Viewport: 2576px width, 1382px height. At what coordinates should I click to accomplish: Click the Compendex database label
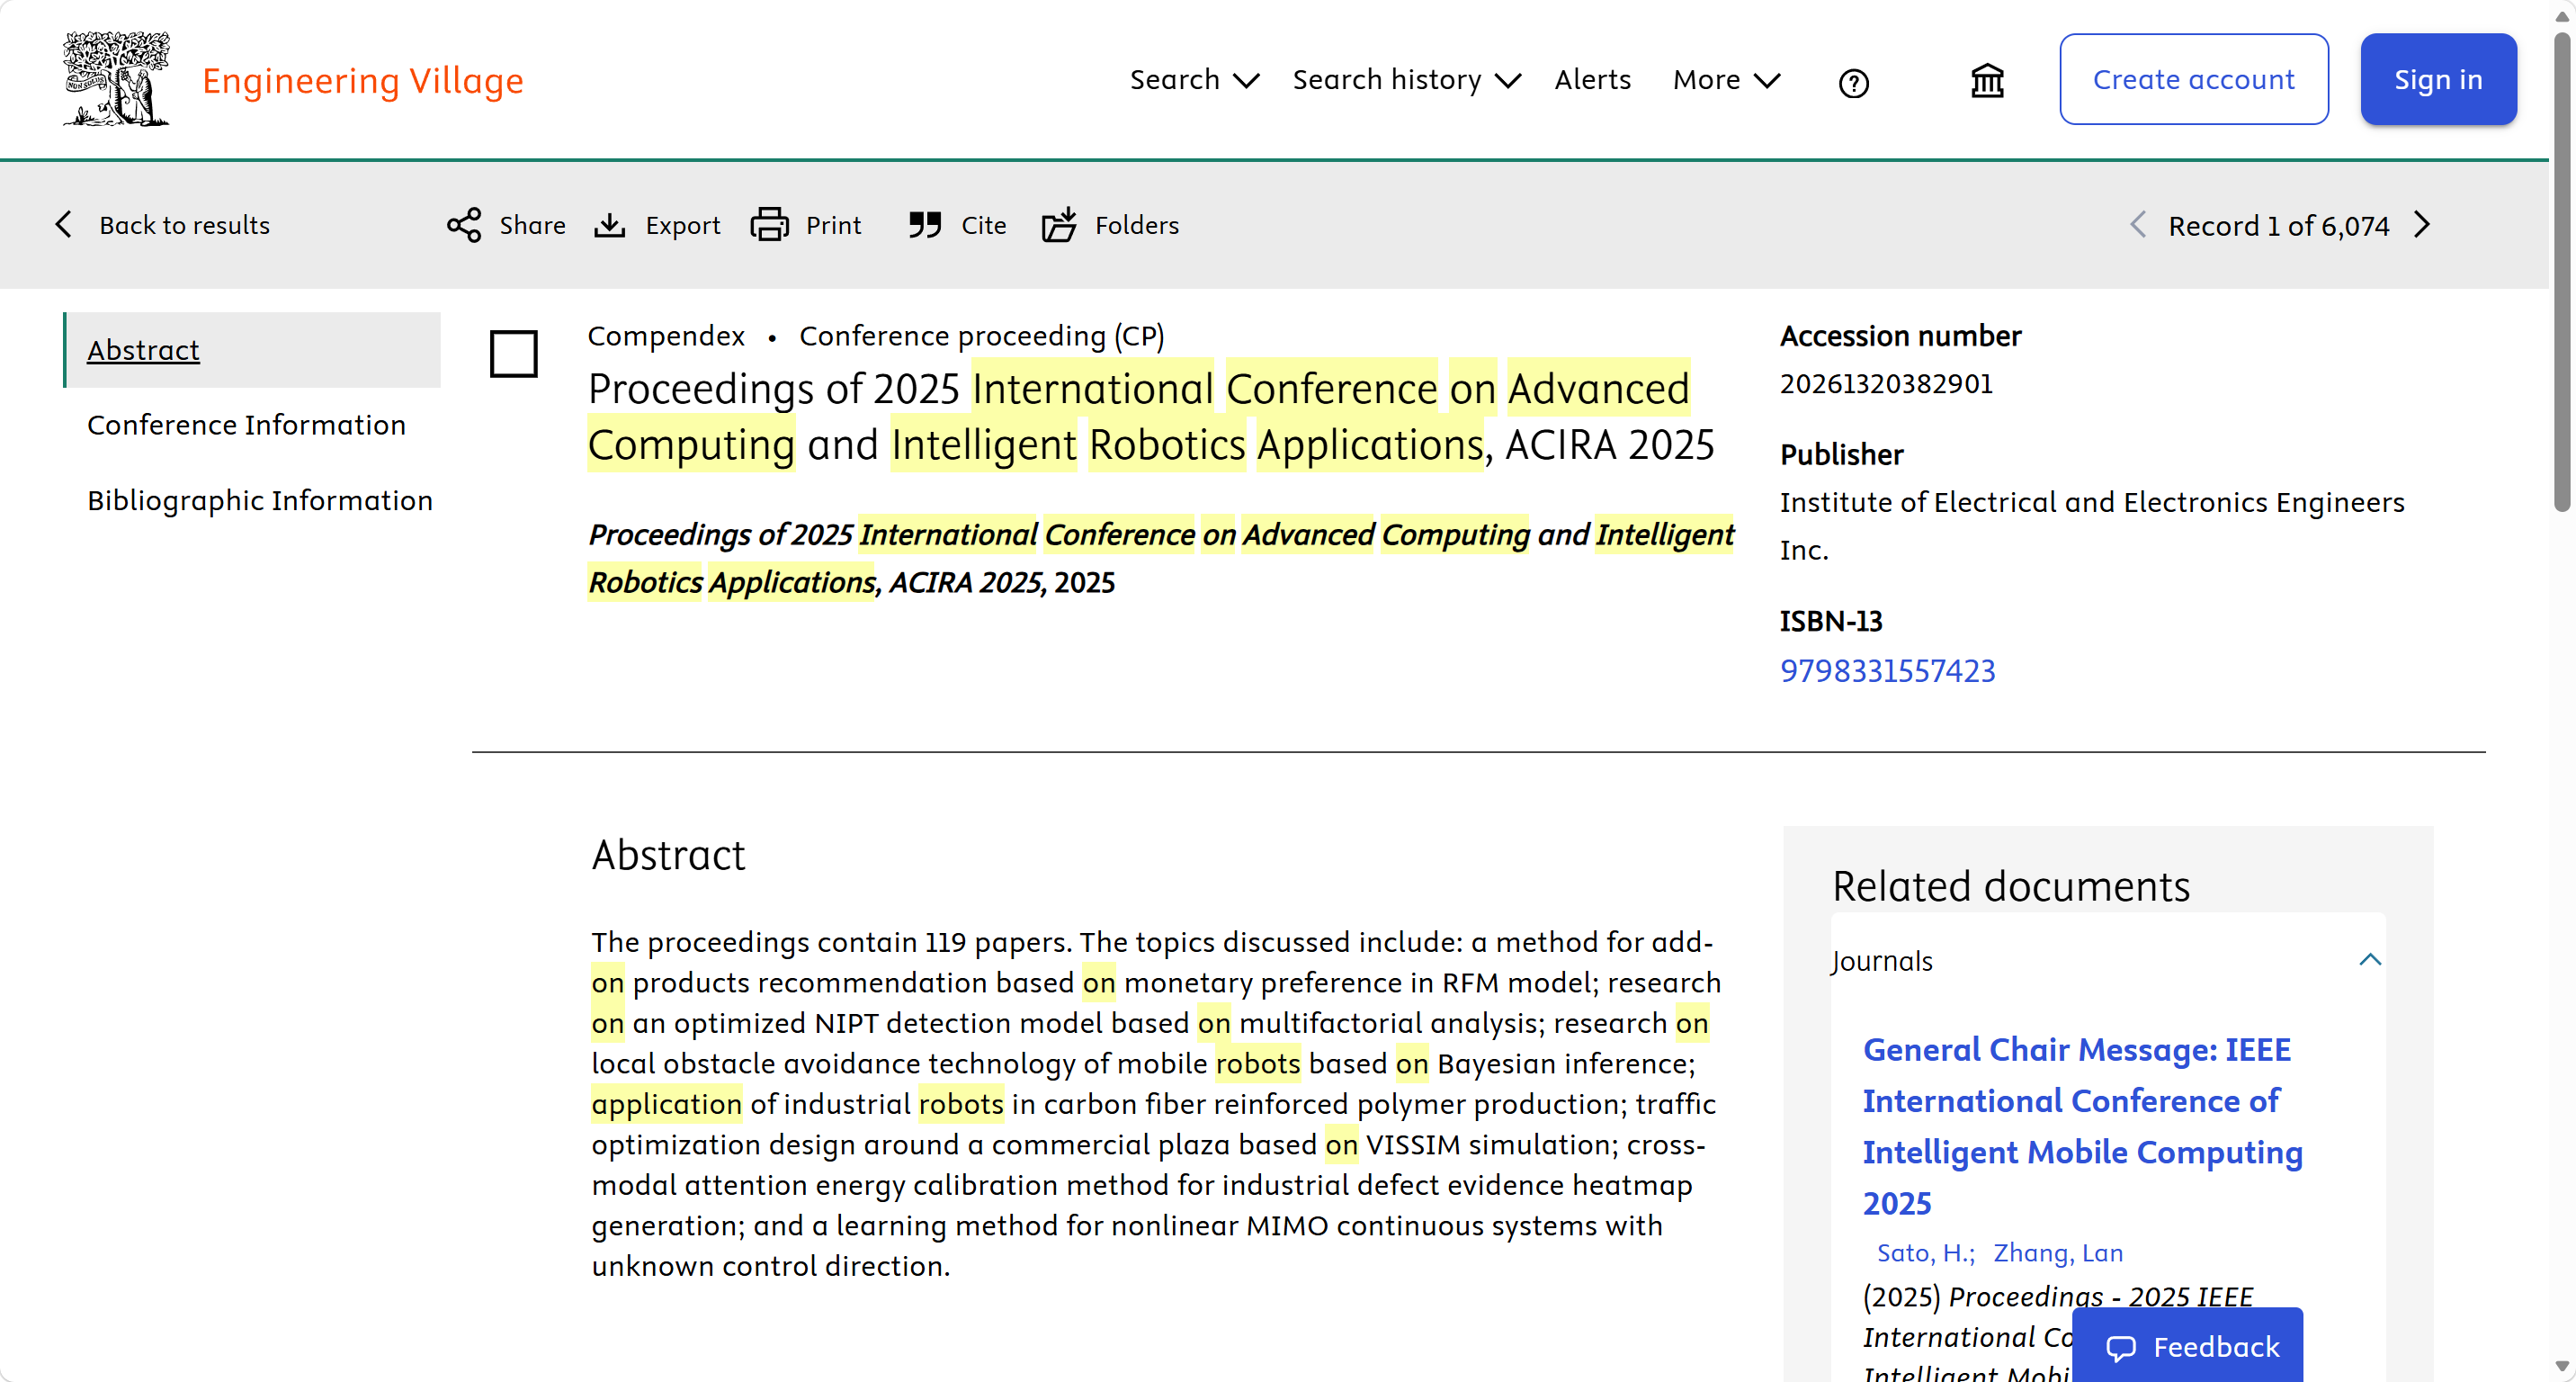point(666,336)
